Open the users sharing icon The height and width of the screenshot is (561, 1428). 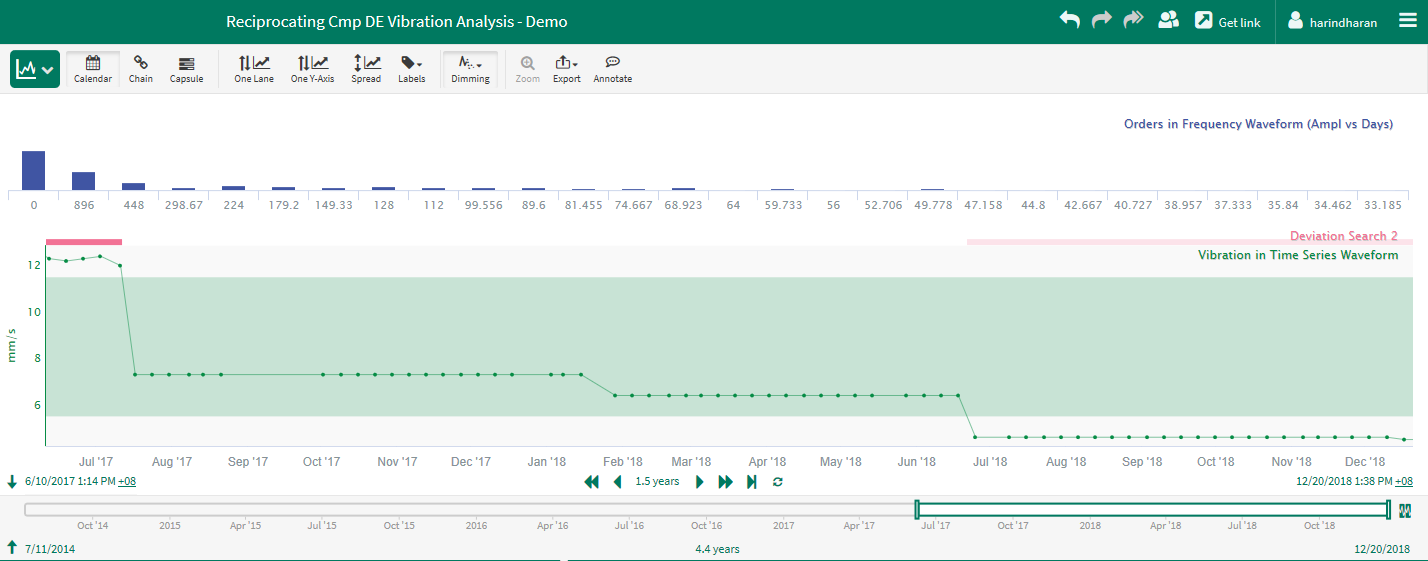(x=1168, y=21)
